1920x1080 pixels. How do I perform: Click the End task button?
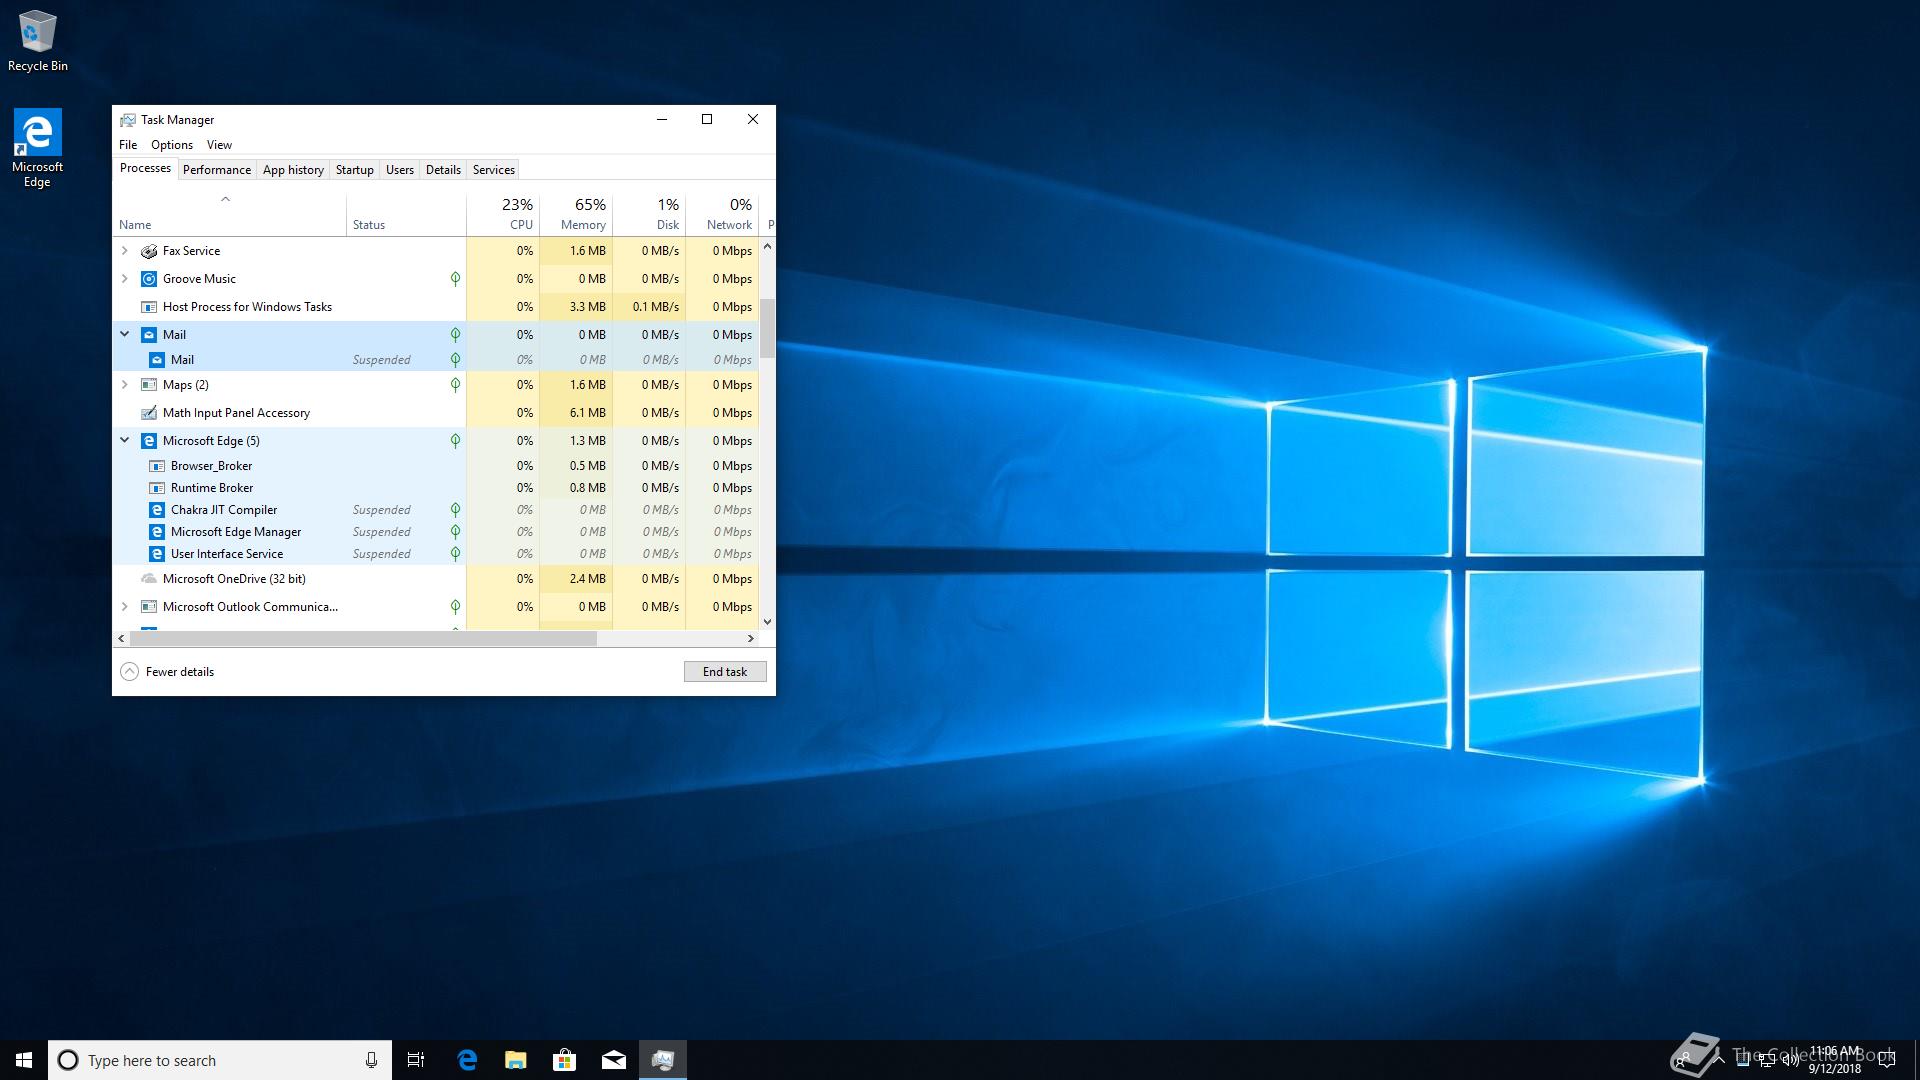click(x=725, y=672)
